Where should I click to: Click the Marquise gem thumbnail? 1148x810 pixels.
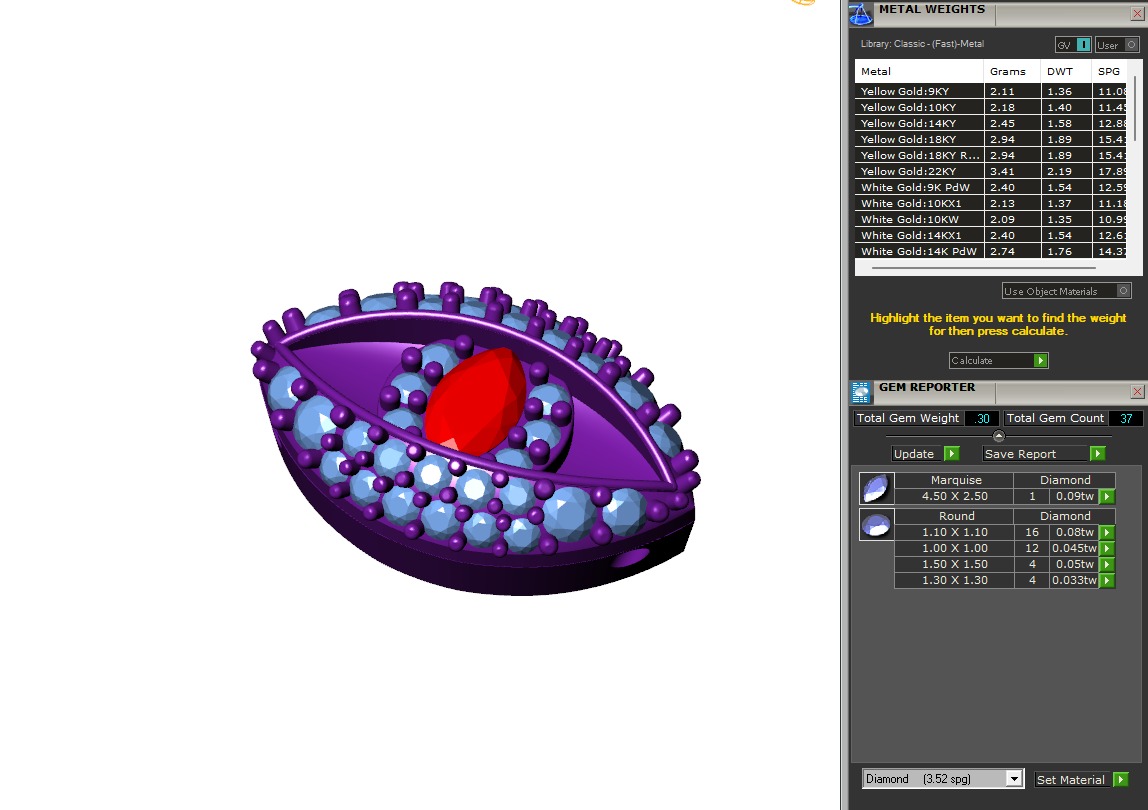876,488
